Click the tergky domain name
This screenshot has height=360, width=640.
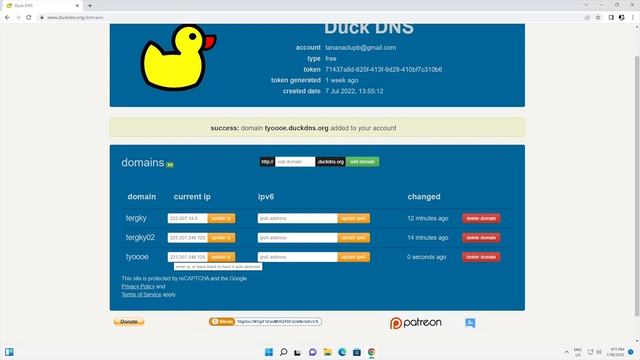click(x=136, y=218)
